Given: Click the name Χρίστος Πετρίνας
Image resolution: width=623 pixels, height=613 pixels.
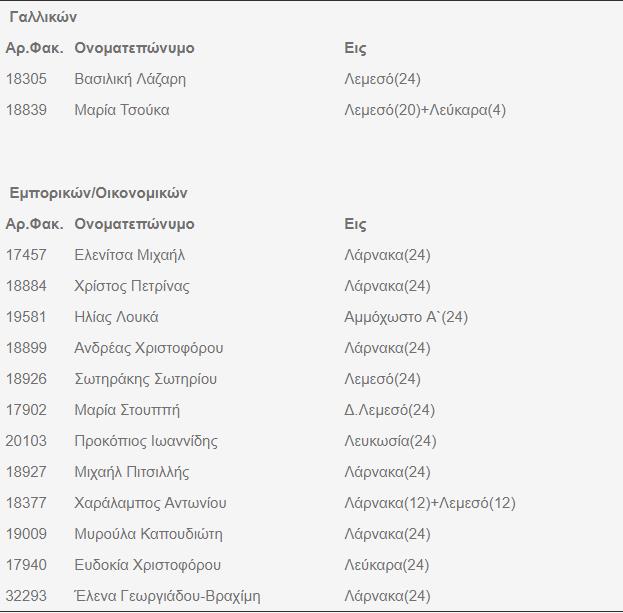Looking at the screenshot, I should tap(132, 286).
